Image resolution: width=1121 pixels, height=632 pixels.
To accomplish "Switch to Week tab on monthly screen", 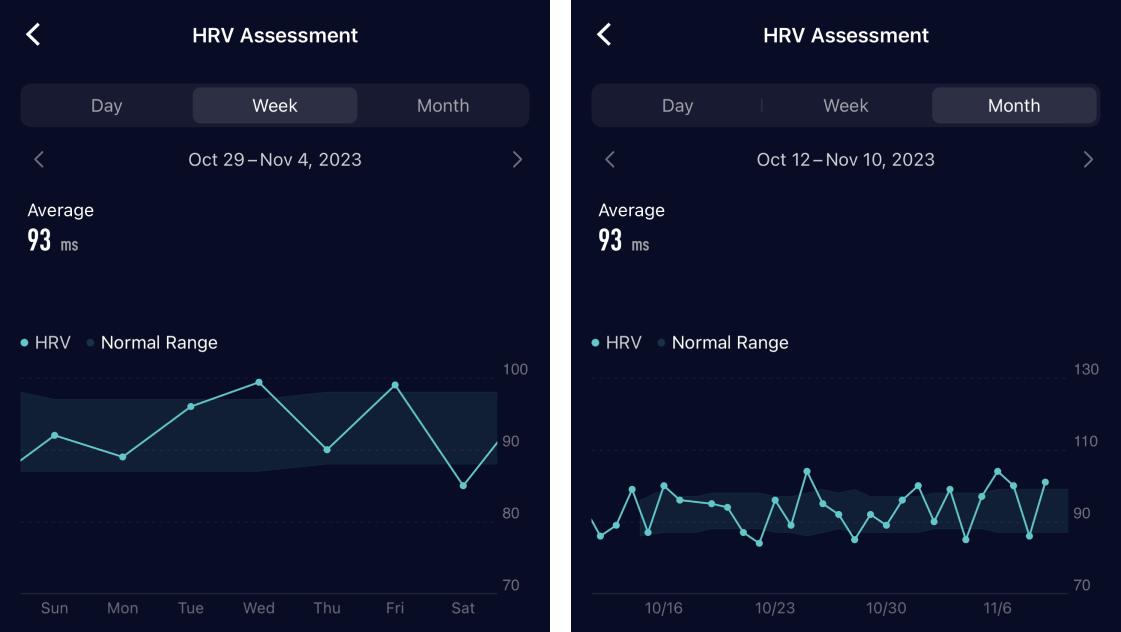I will (845, 105).
